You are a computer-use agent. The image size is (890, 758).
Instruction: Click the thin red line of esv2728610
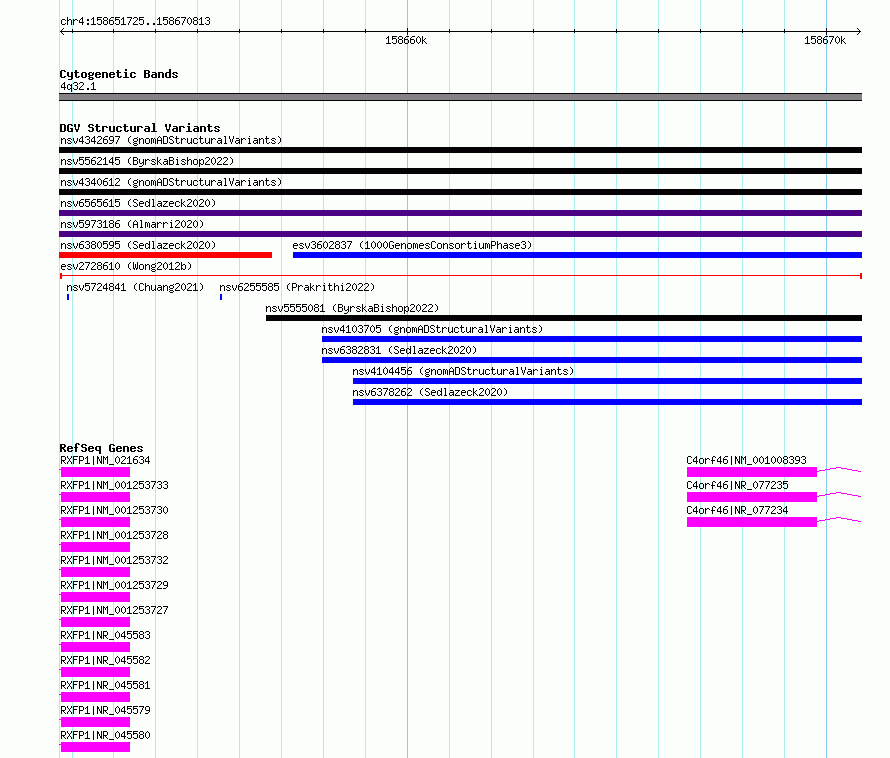click(460, 276)
